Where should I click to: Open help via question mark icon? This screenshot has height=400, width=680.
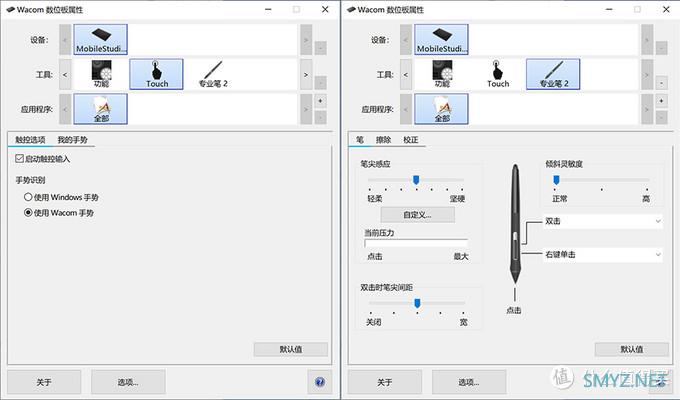tap(320, 382)
